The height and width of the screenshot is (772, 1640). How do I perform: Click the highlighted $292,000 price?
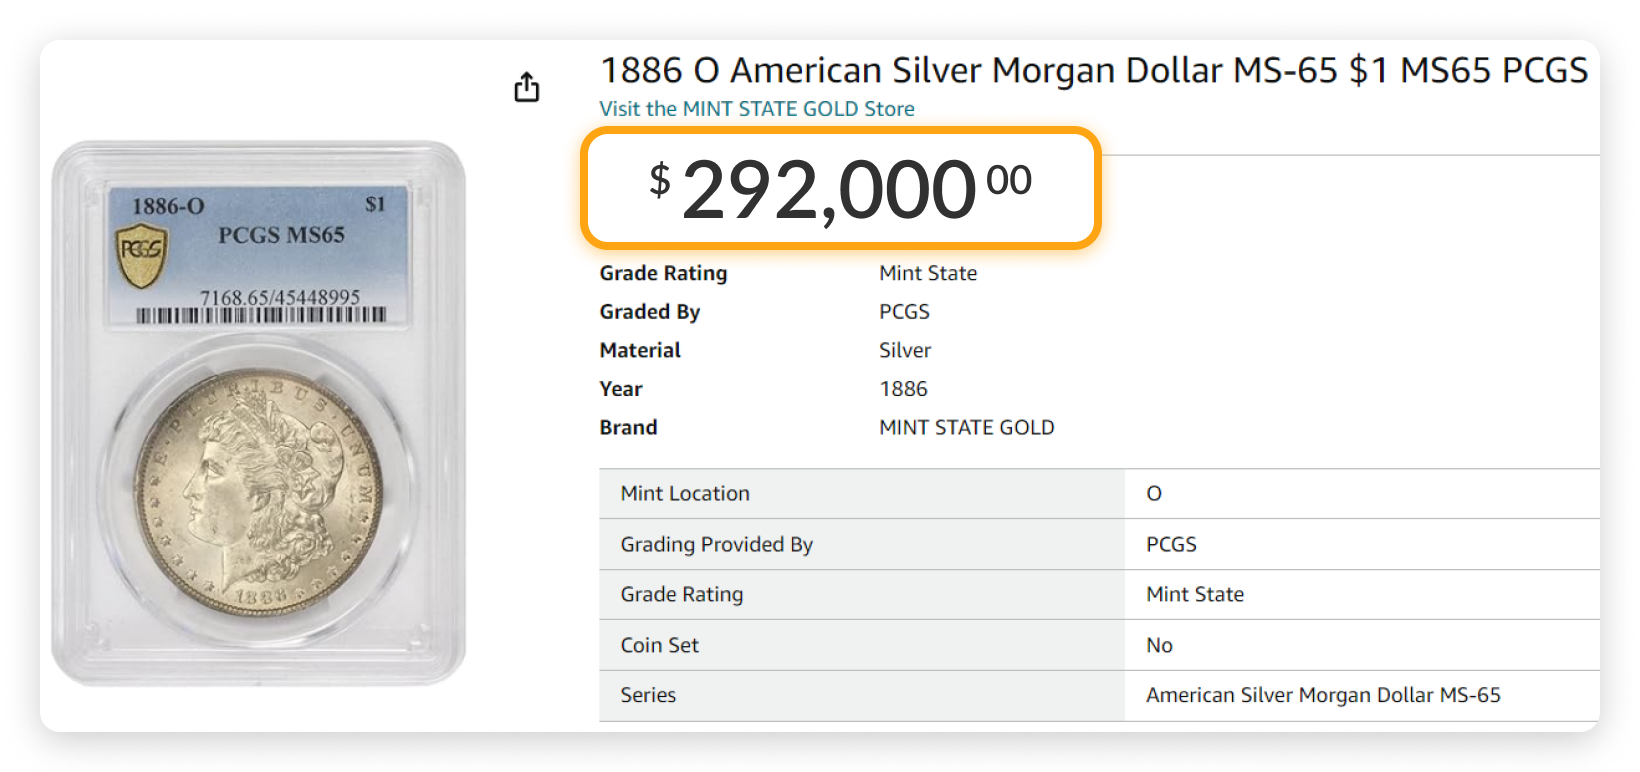click(x=840, y=188)
